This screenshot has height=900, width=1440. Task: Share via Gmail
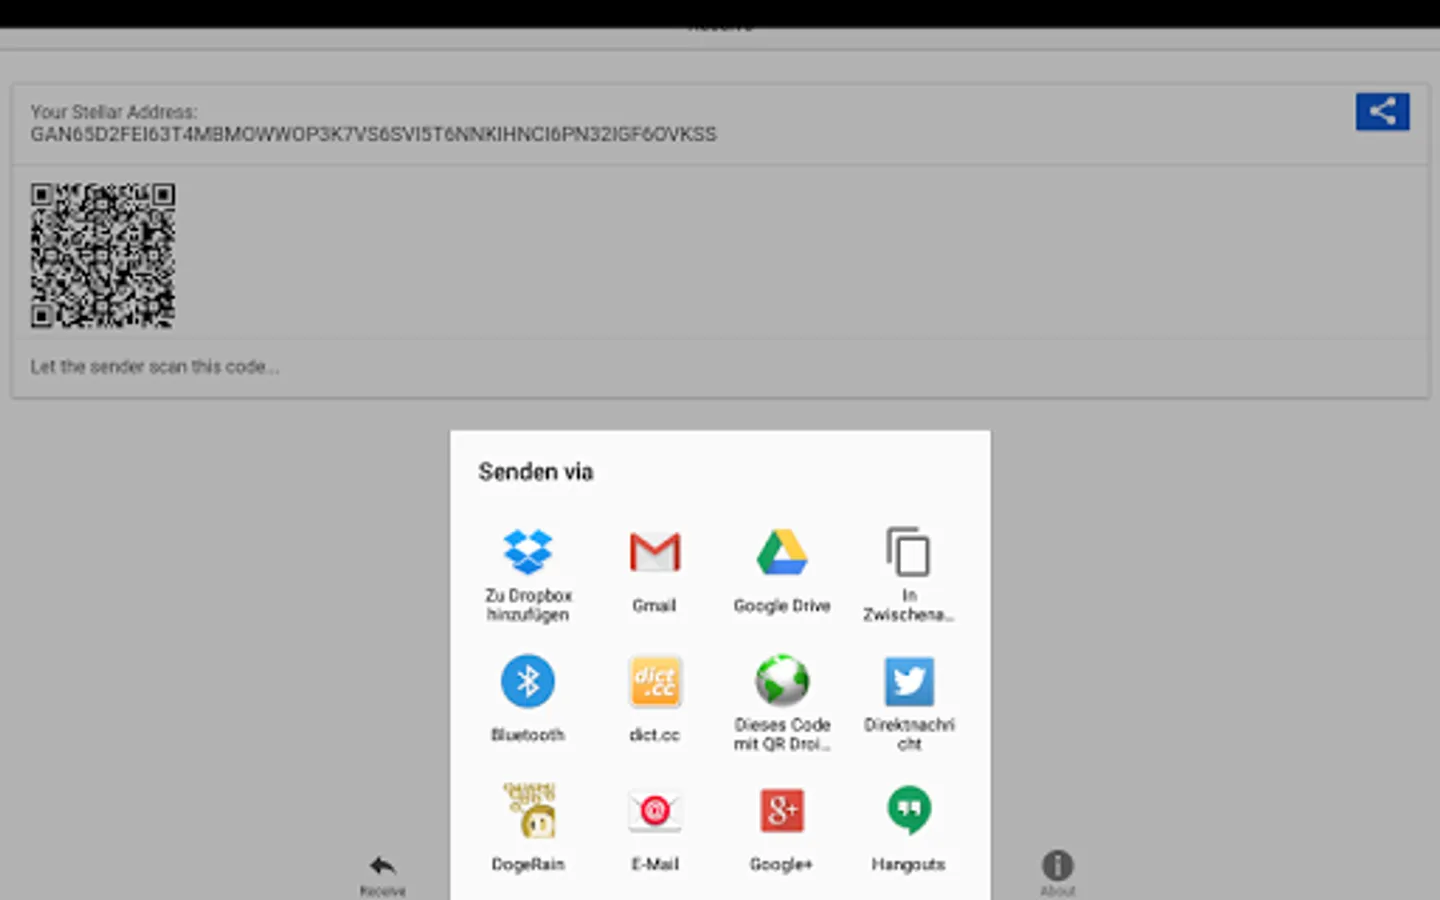point(655,571)
